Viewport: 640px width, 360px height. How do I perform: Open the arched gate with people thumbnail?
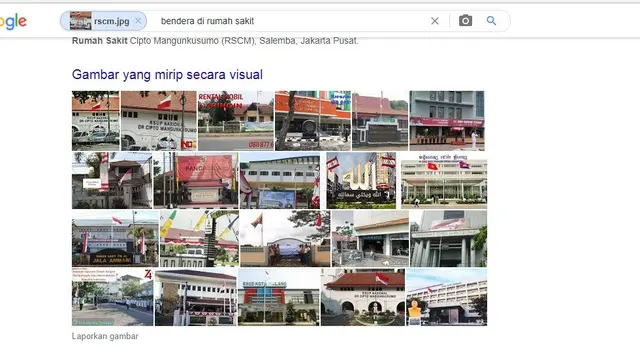click(x=285, y=239)
